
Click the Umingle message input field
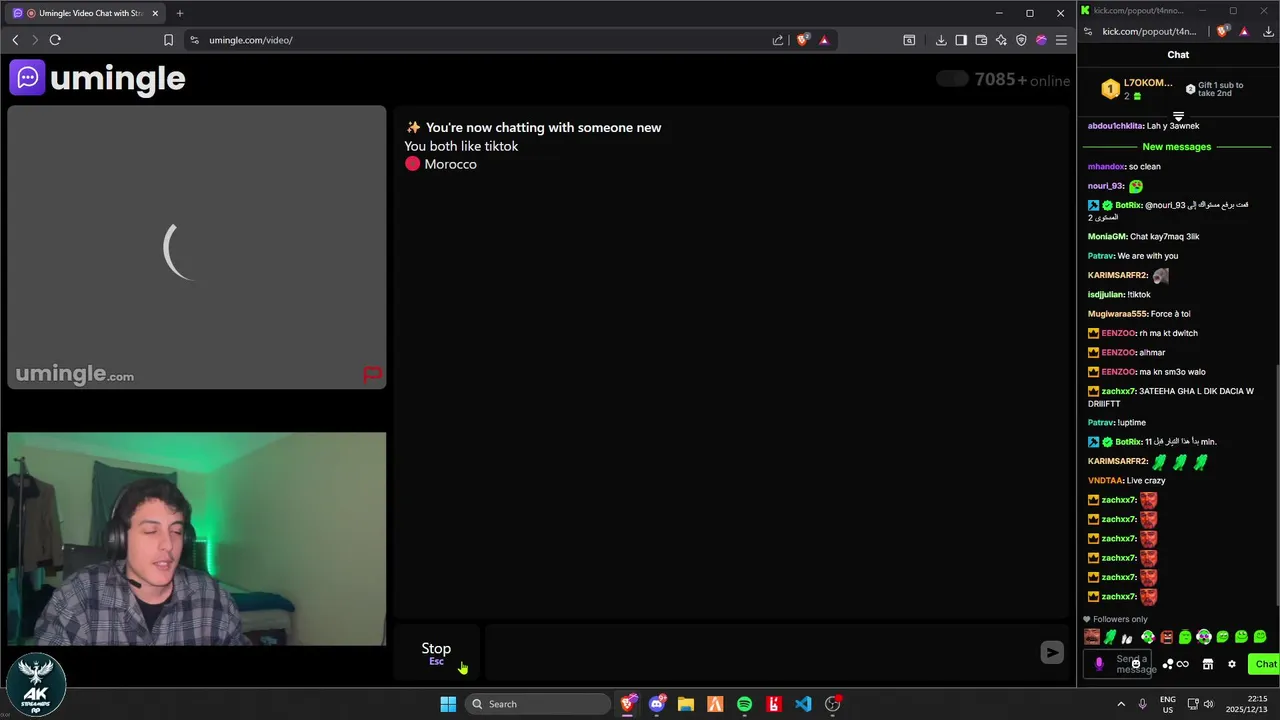click(x=760, y=653)
